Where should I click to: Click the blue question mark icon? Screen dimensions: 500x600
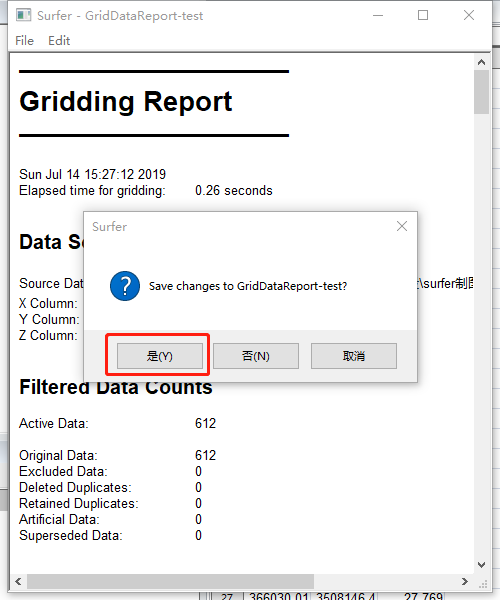coord(125,286)
